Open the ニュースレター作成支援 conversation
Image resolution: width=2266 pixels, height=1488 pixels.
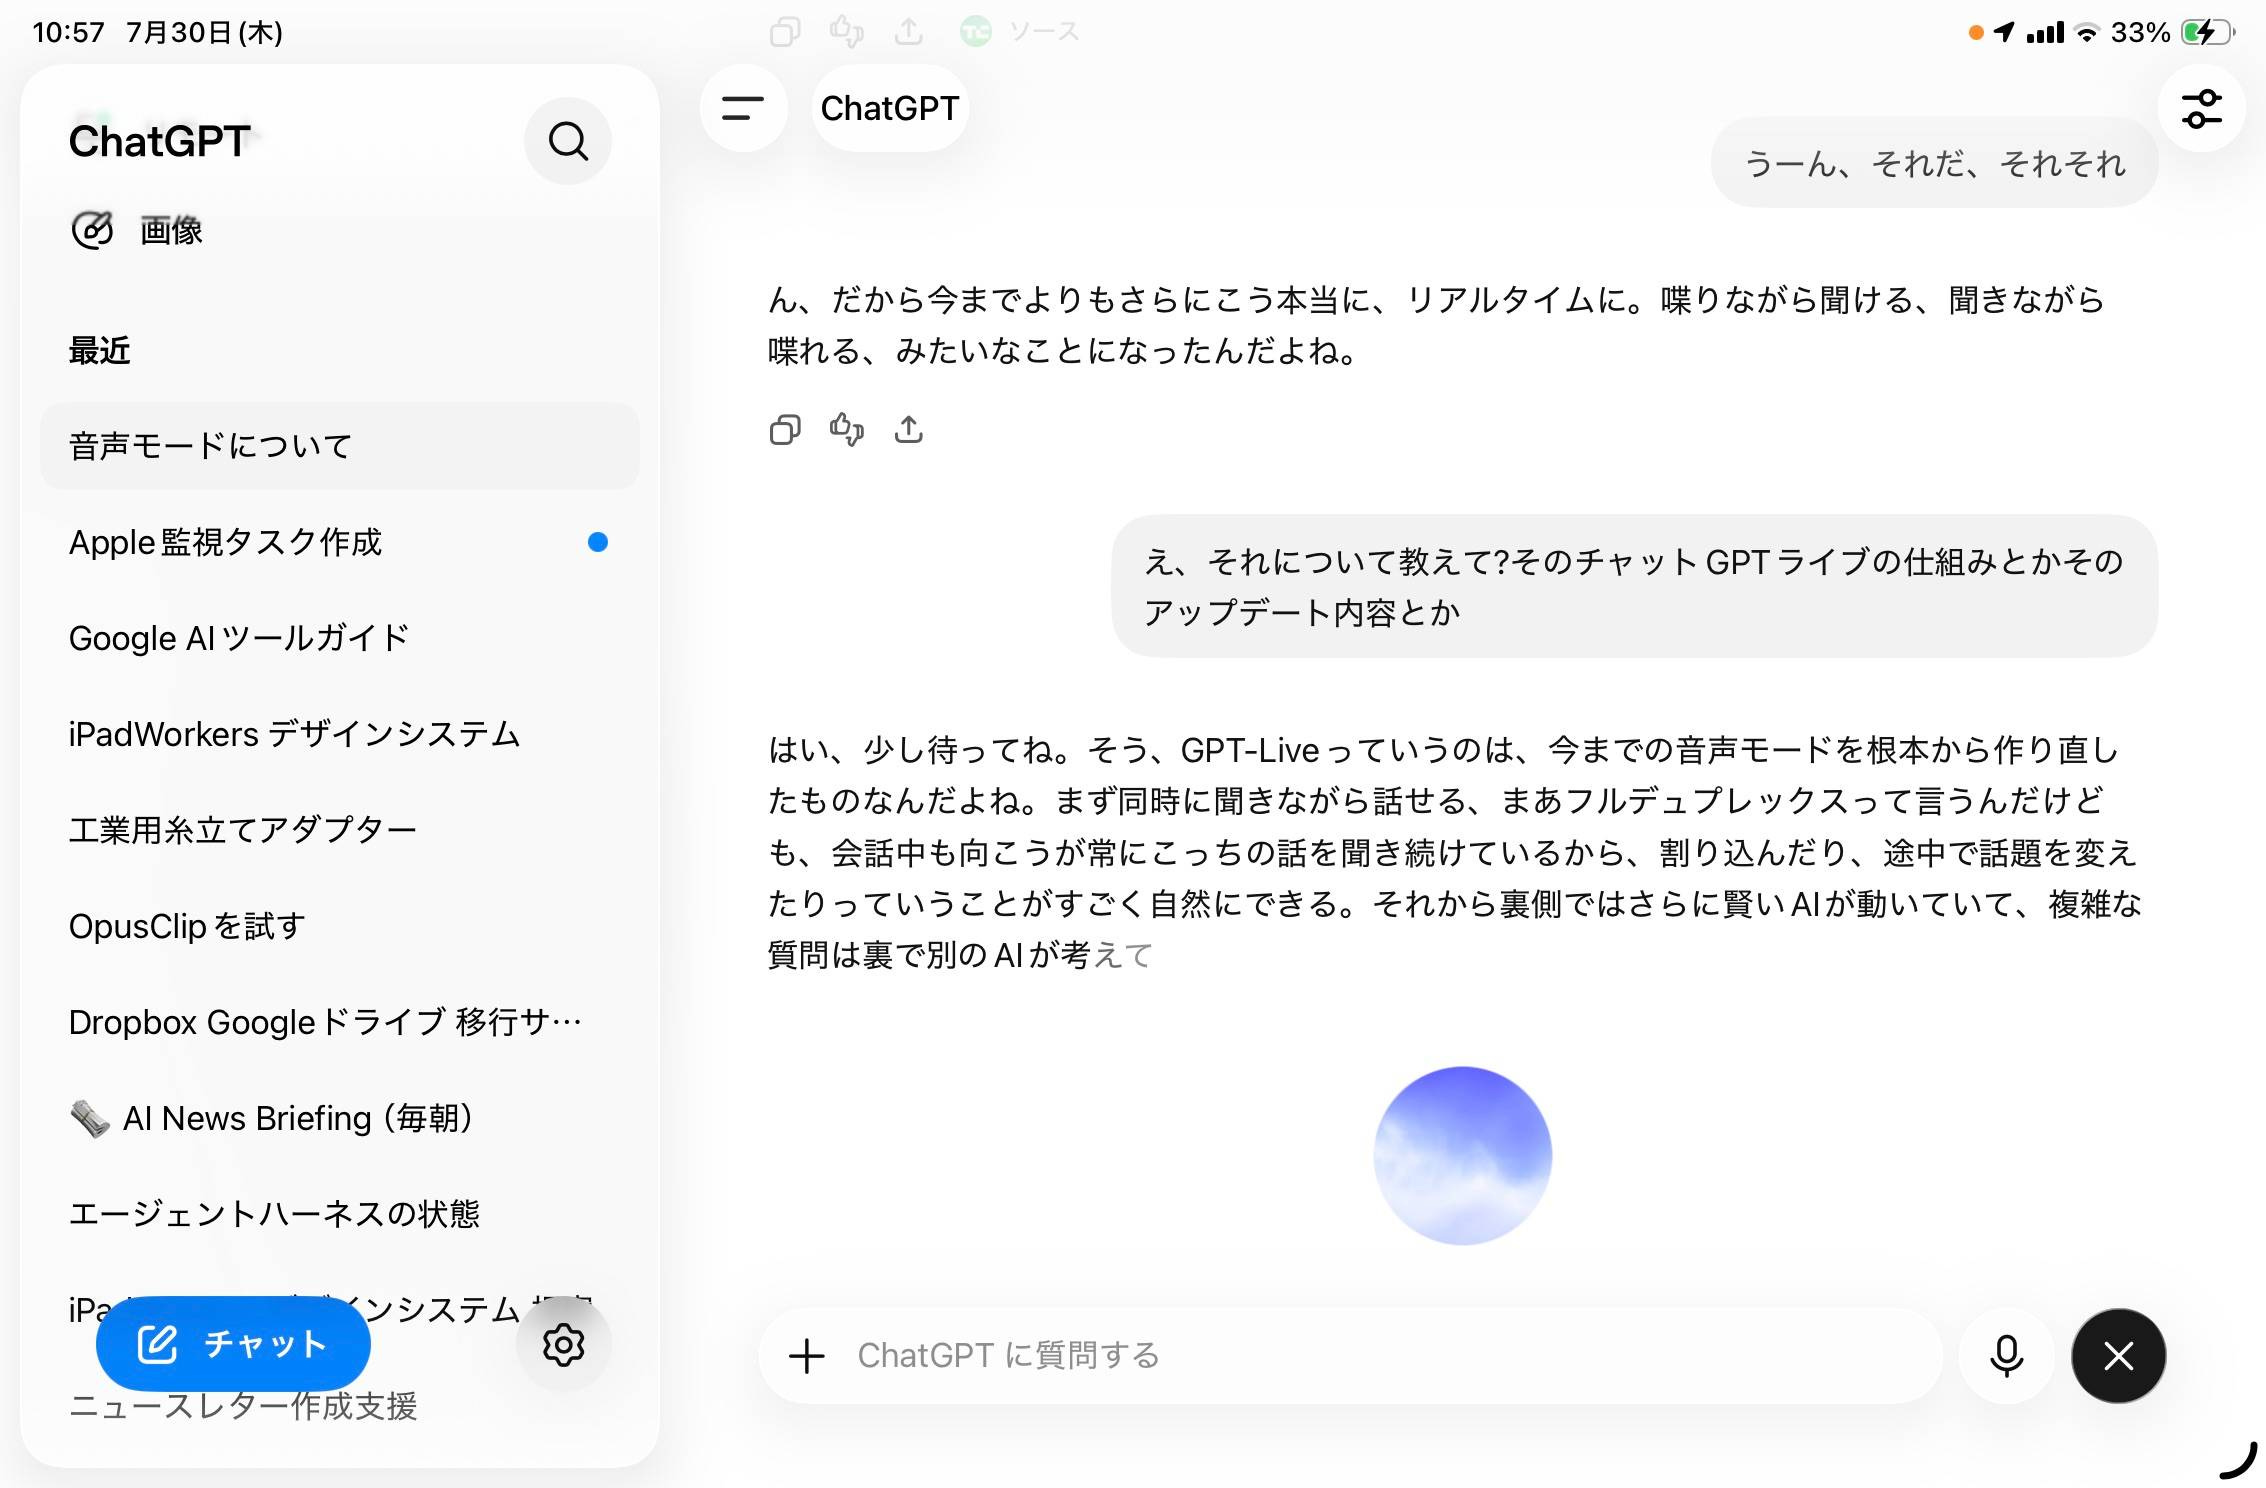point(243,1406)
